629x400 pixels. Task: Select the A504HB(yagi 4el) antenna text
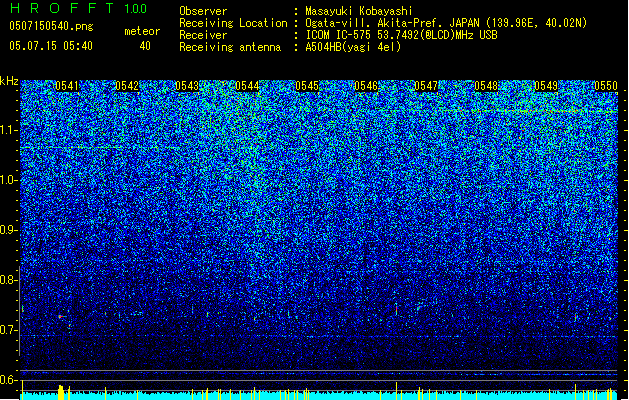[353, 47]
